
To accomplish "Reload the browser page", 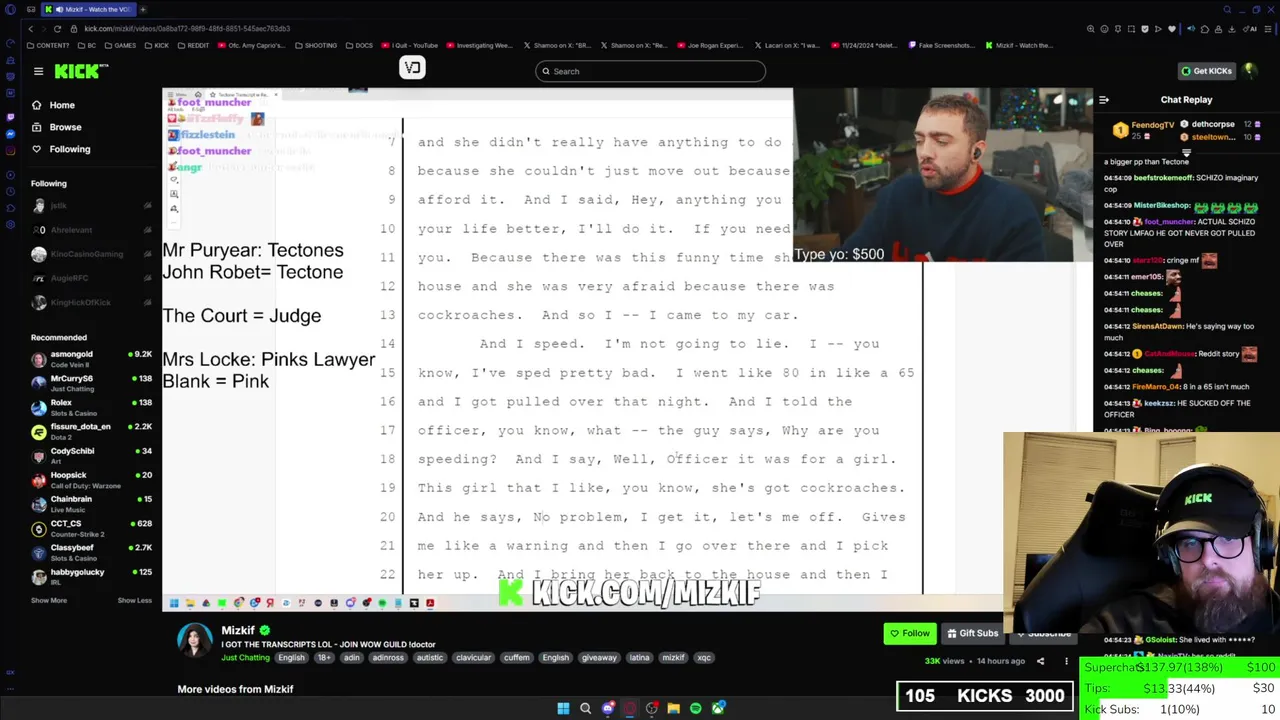I will click(56, 29).
